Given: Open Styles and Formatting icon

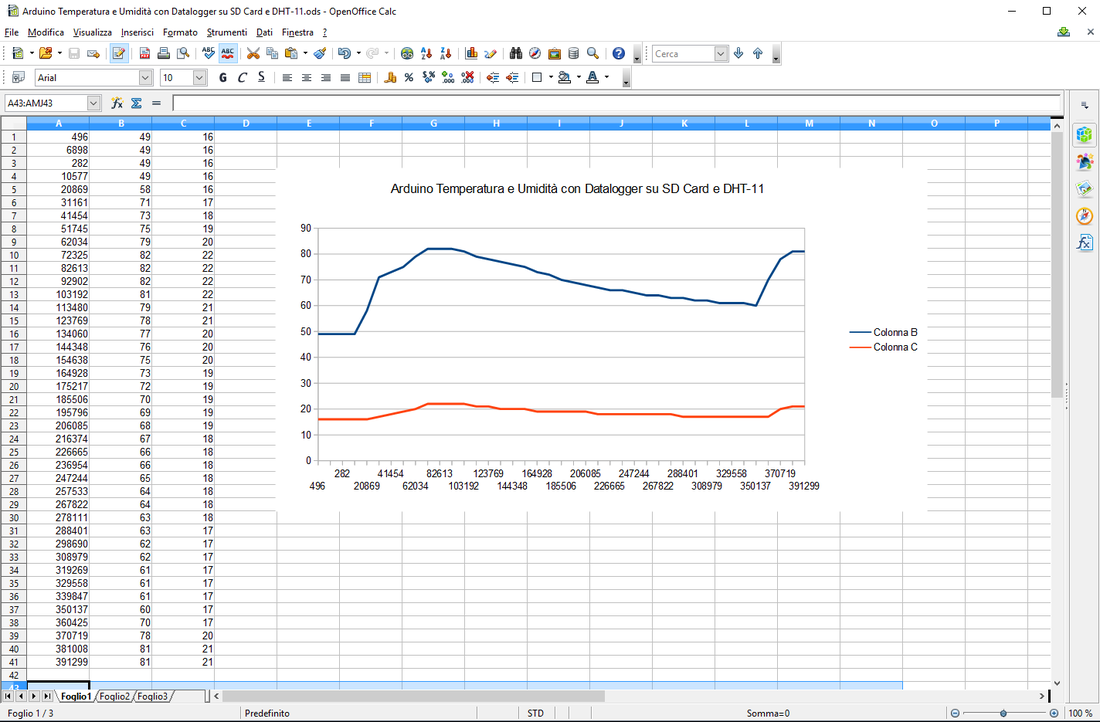Looking at the screenshot, I should 18,78.
